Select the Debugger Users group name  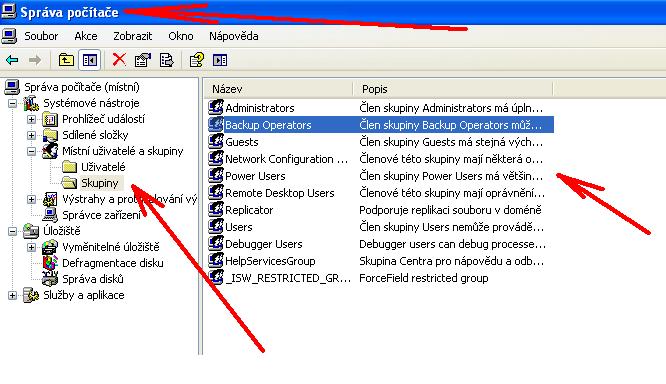point(263,244)
